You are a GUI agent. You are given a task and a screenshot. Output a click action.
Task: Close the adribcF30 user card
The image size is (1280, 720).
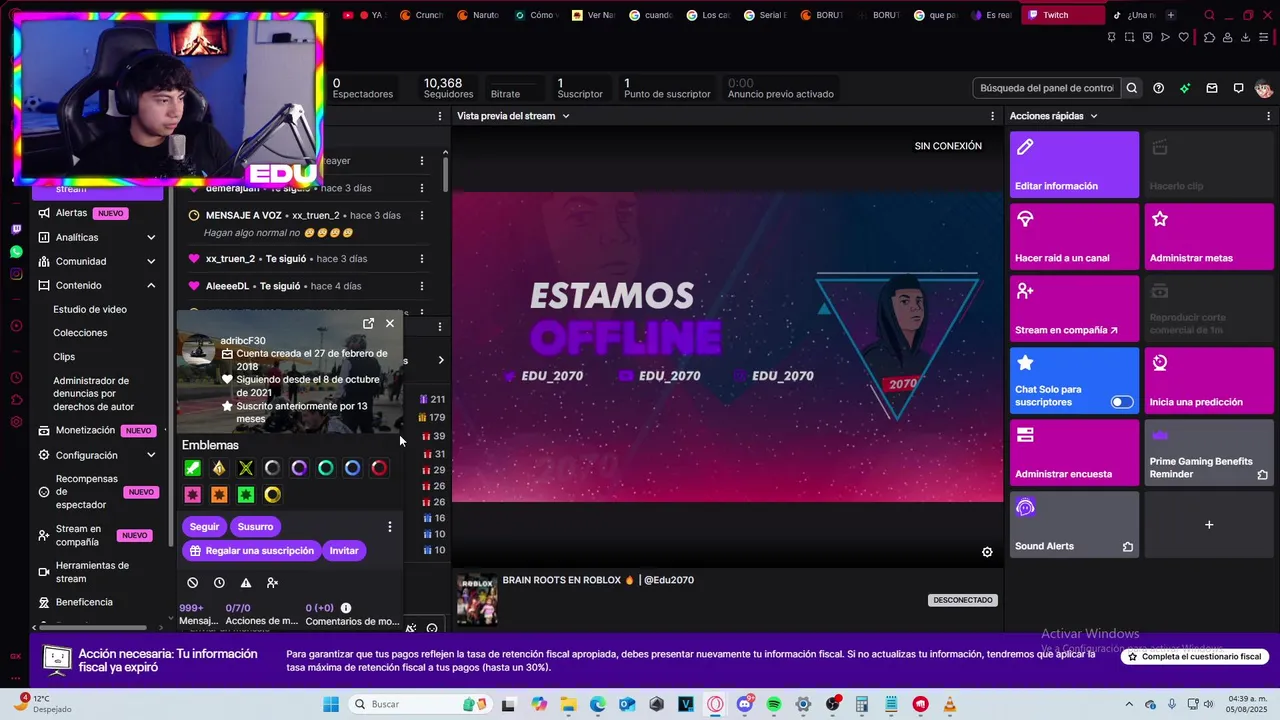(x=390, y=323)
